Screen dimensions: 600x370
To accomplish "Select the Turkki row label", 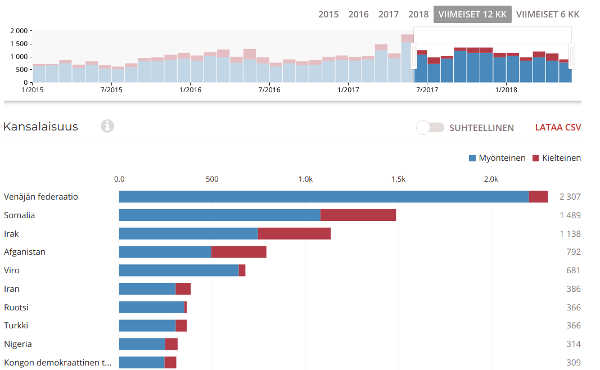I will point(16,325).
